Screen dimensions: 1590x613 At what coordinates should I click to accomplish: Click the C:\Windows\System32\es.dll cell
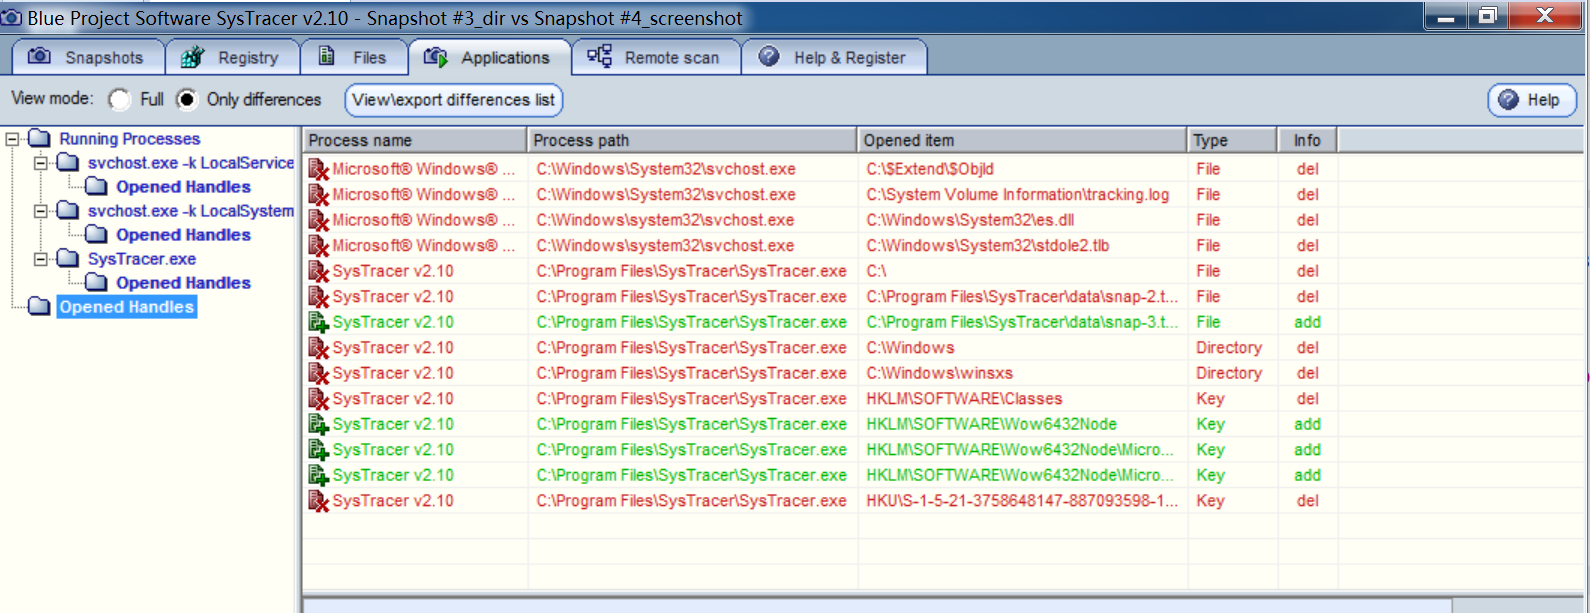pyautogui.click(x=970, y=220)
